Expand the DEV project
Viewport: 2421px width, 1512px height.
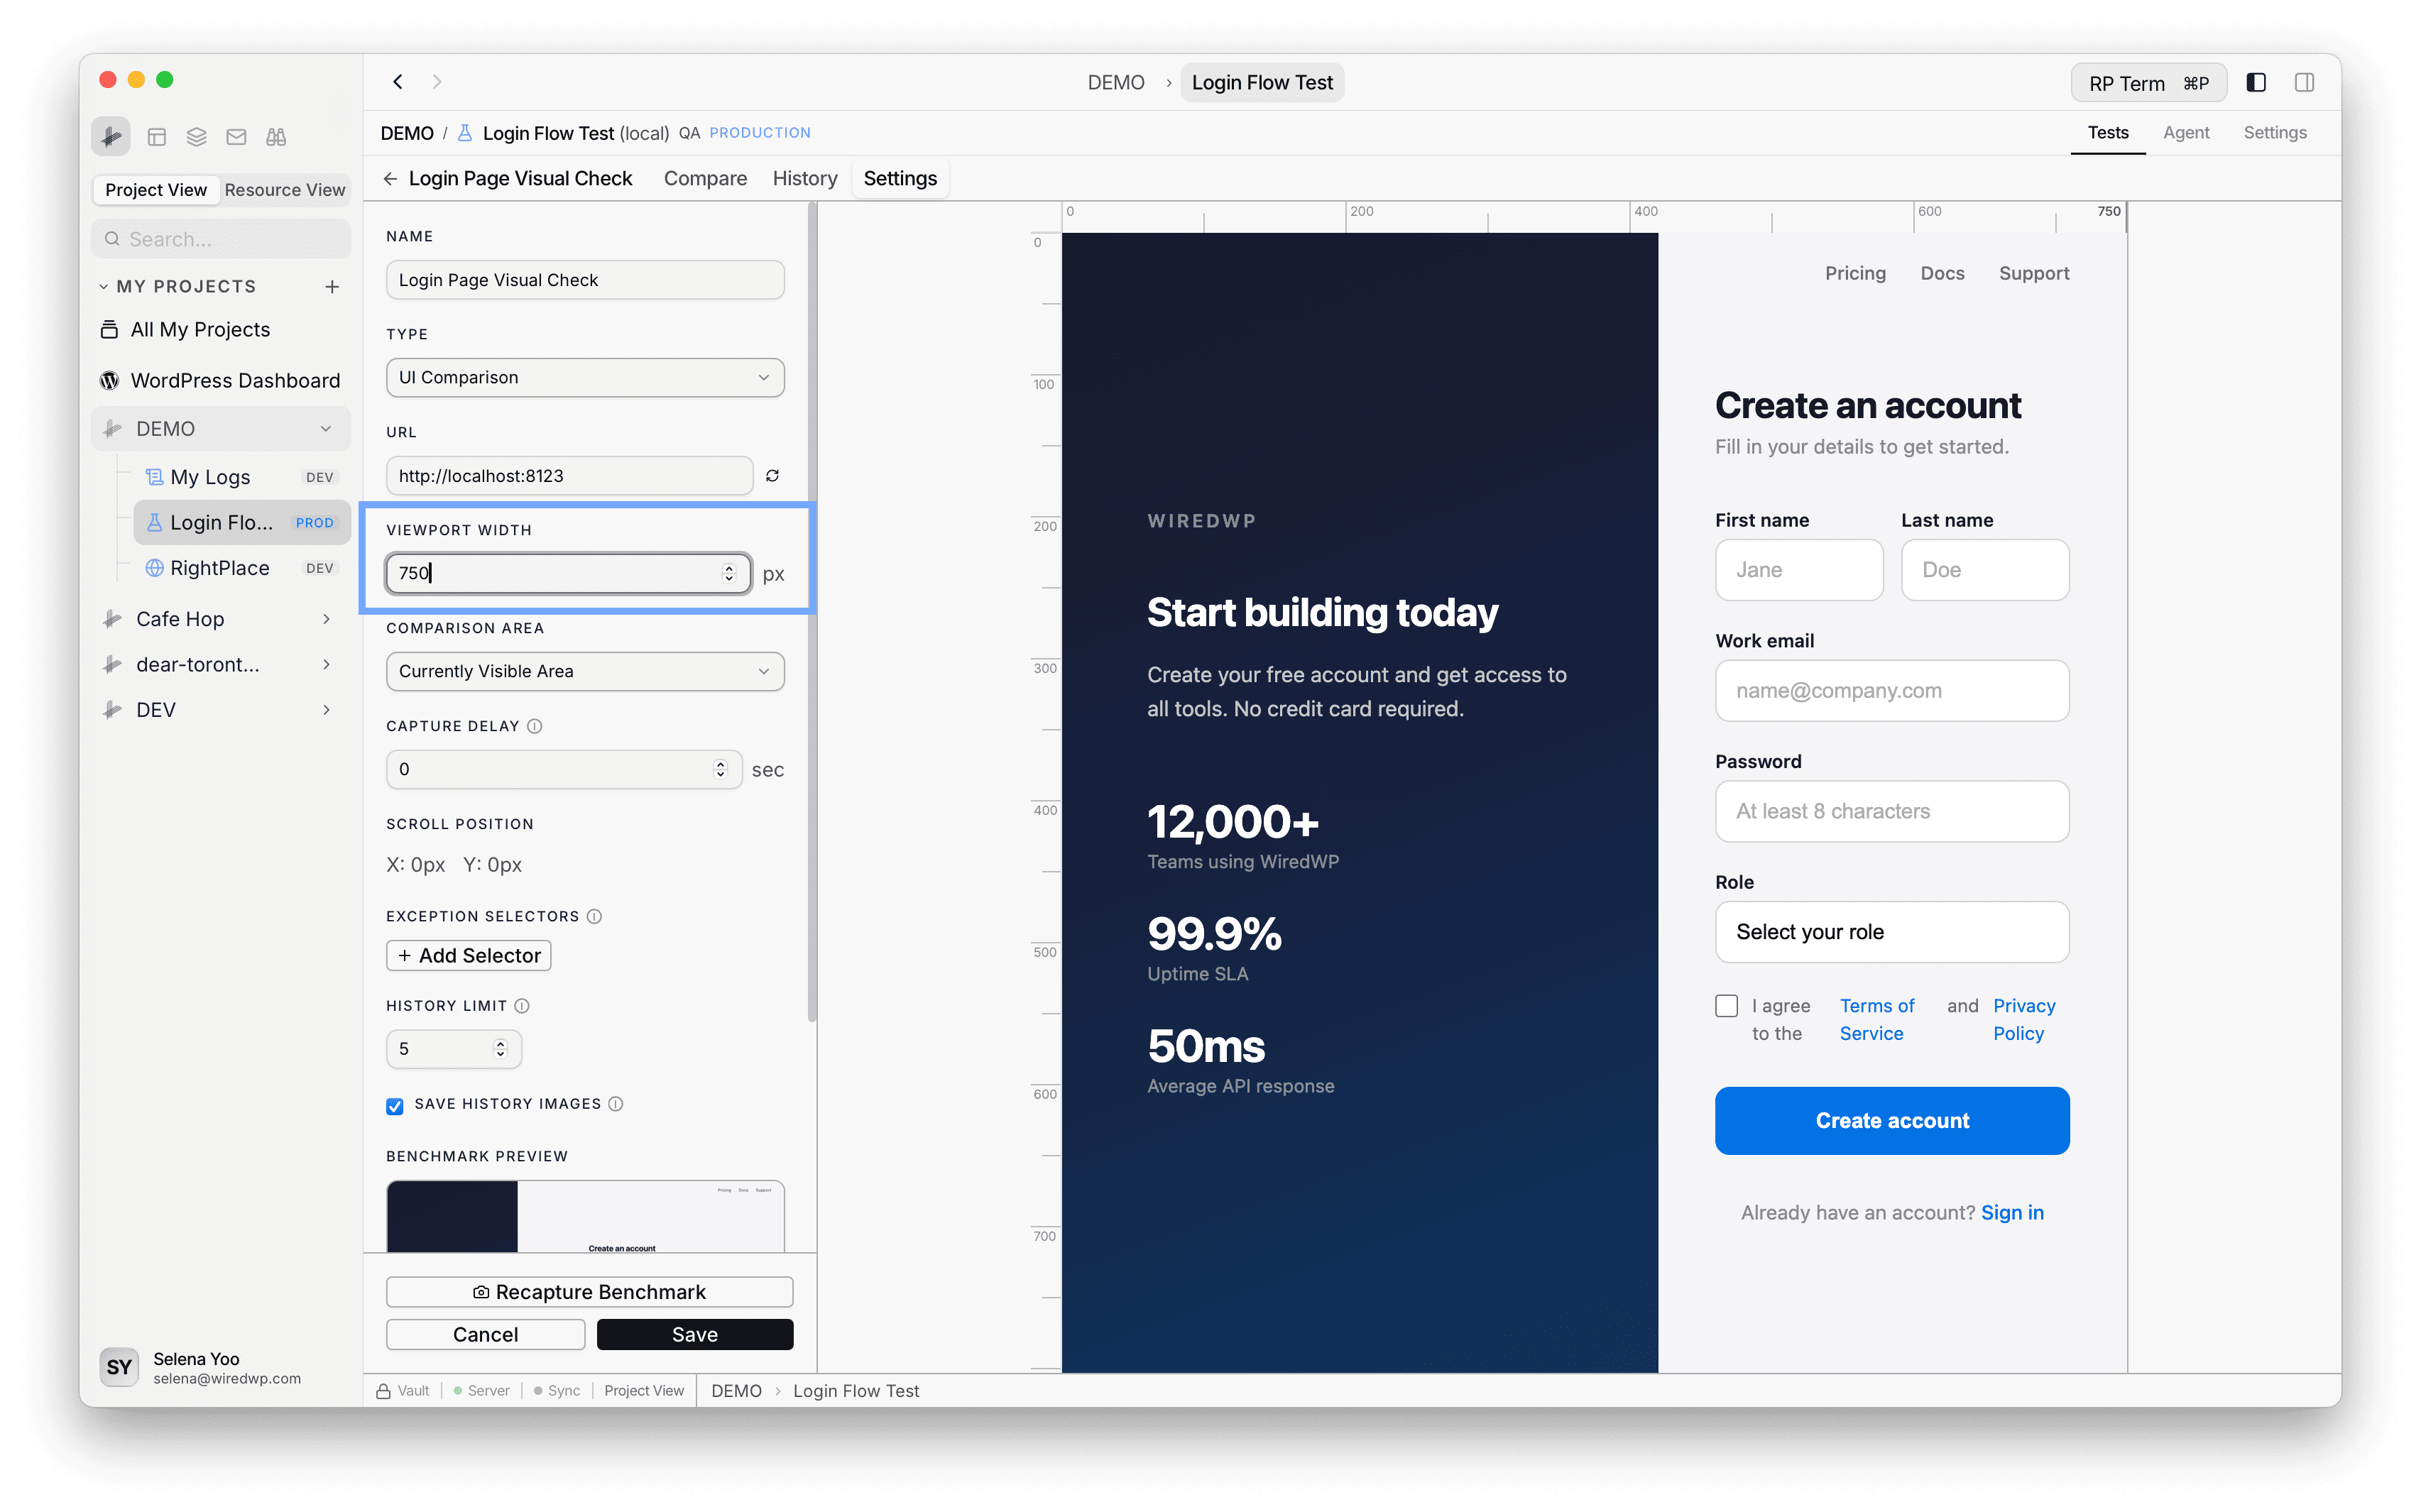[326, 710]
